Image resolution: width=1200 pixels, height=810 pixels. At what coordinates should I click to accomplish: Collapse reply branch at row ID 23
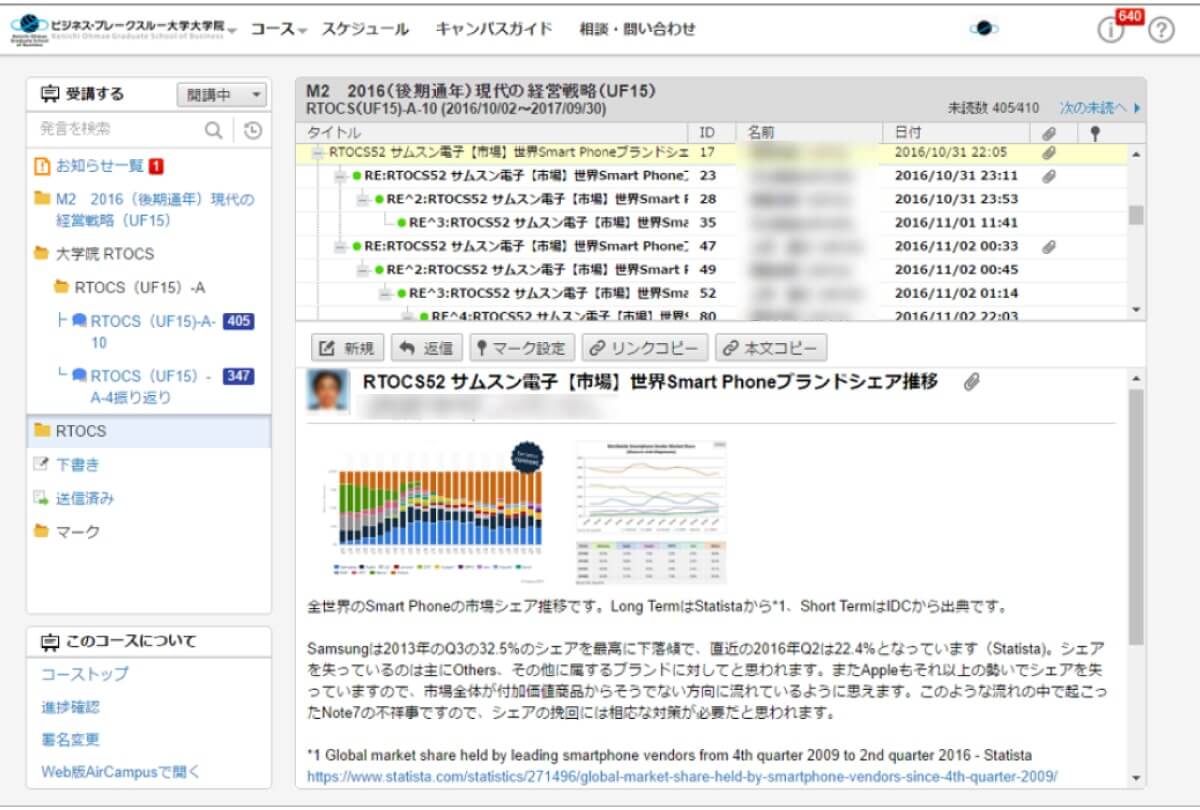click(340, 176)
